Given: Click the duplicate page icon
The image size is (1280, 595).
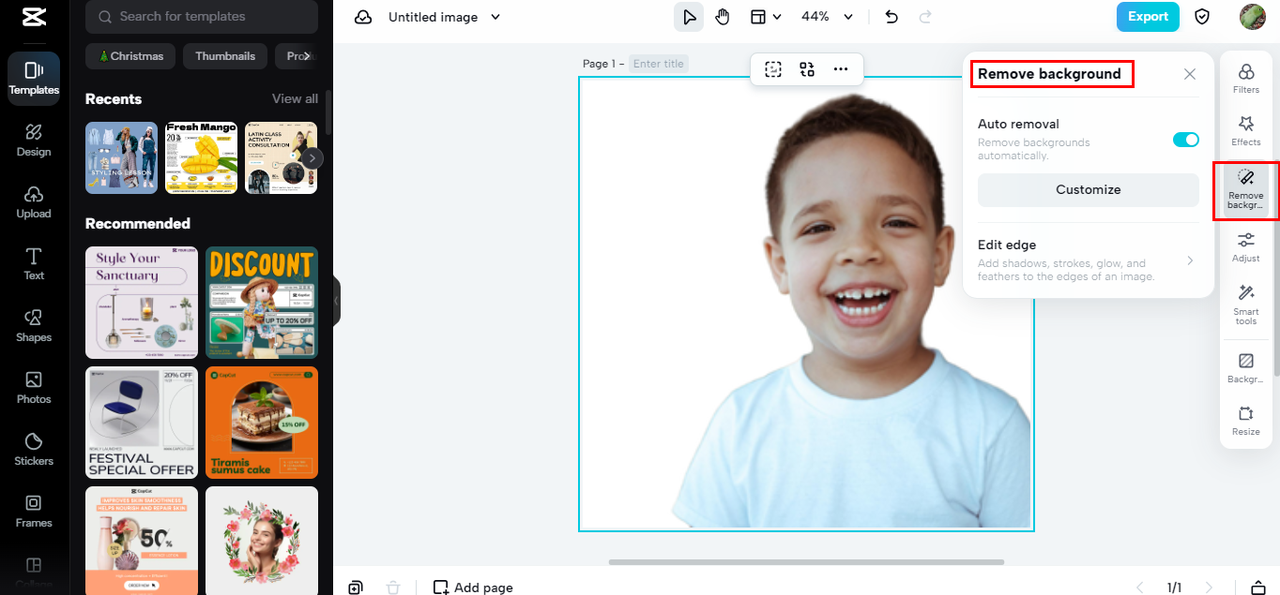Looking at the screenshot, I should coord(356,587).
